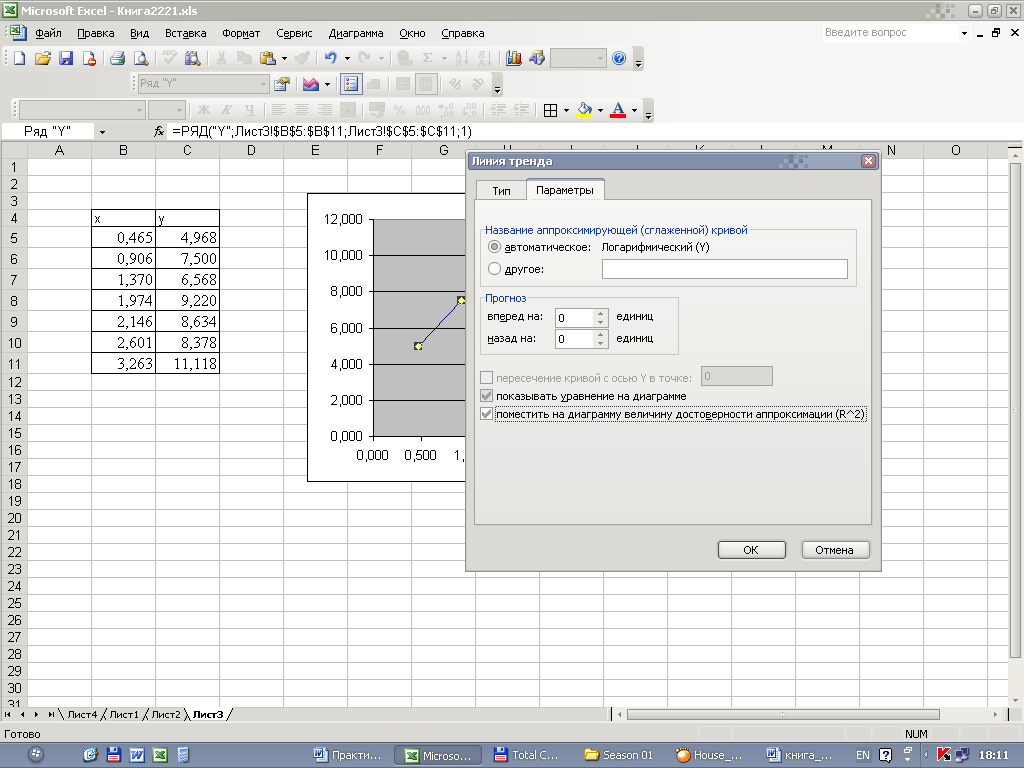Save the workbook using the floppy disk icon
Image resolution: width=1024 pixels, height=768 pixels.
click(x=66, y=58)
